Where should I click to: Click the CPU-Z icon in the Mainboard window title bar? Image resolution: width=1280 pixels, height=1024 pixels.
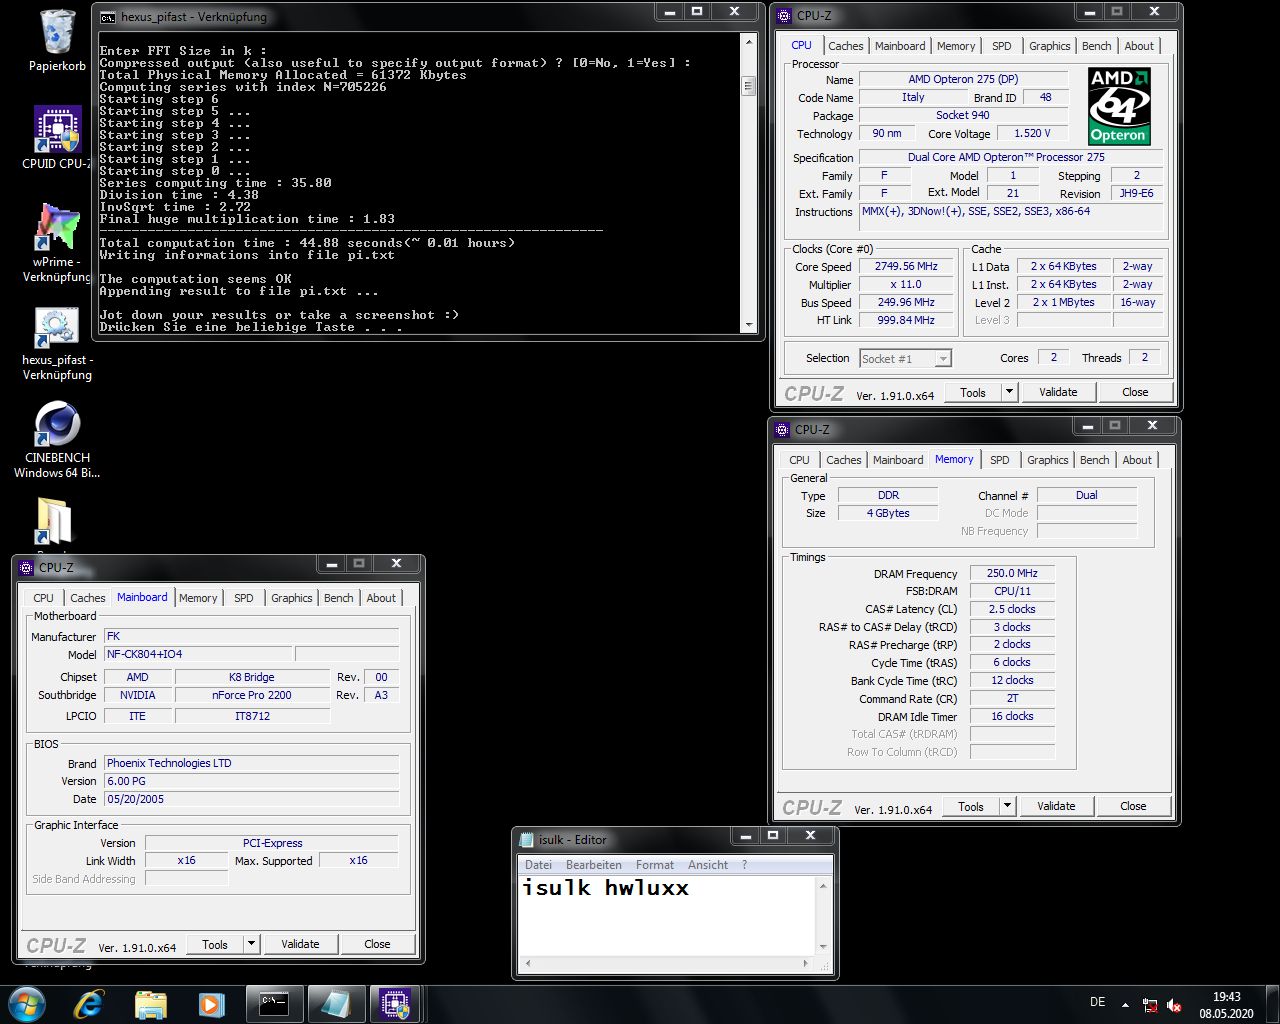(26, 567)
